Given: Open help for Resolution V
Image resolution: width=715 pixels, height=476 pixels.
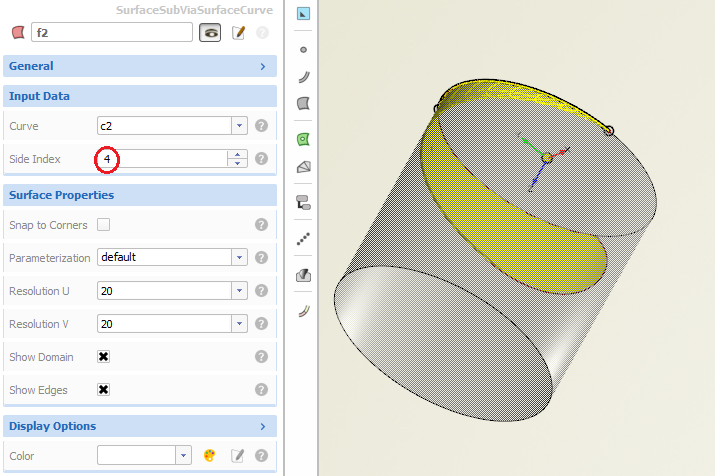Looking at the screenshot, I should coord(261,323).
